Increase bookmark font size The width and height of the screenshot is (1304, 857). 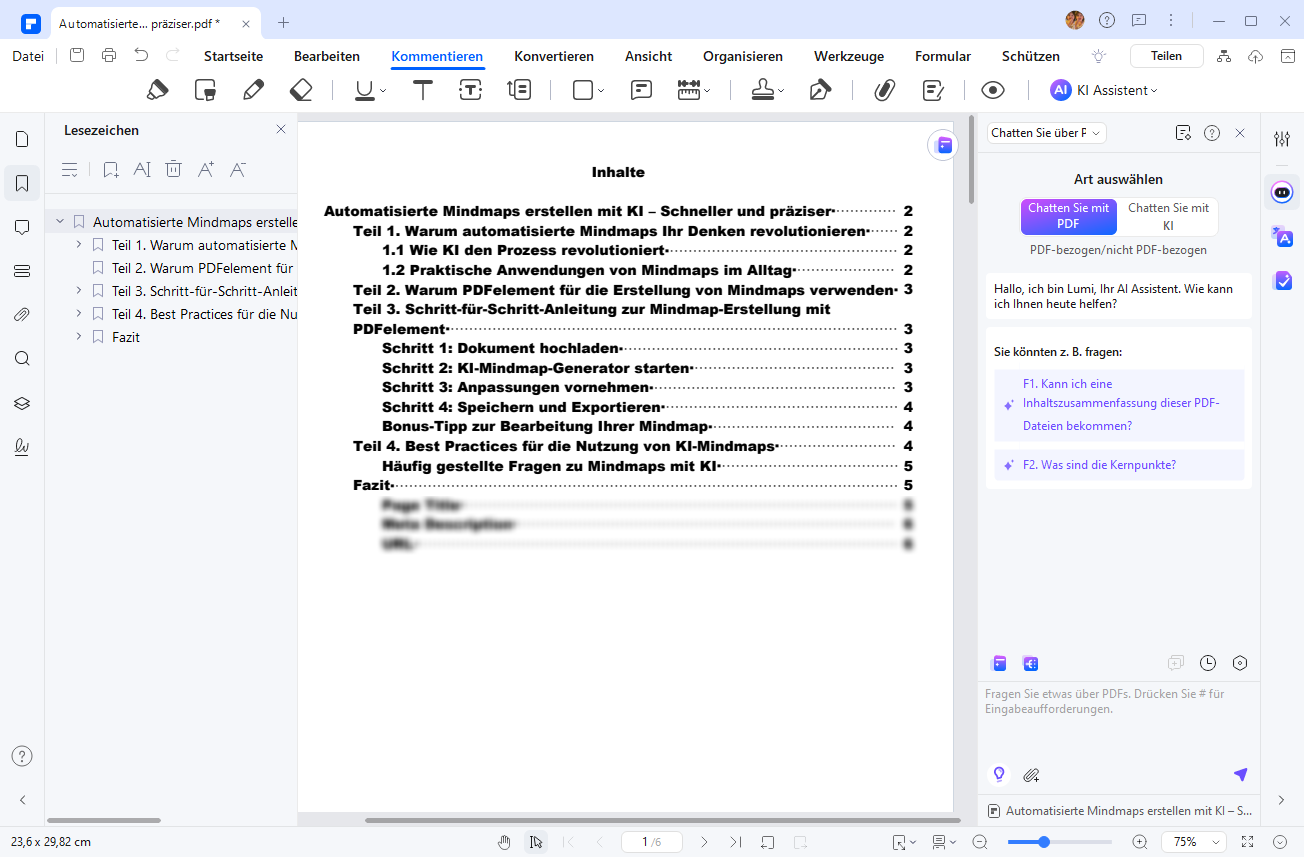pos(206,169)
